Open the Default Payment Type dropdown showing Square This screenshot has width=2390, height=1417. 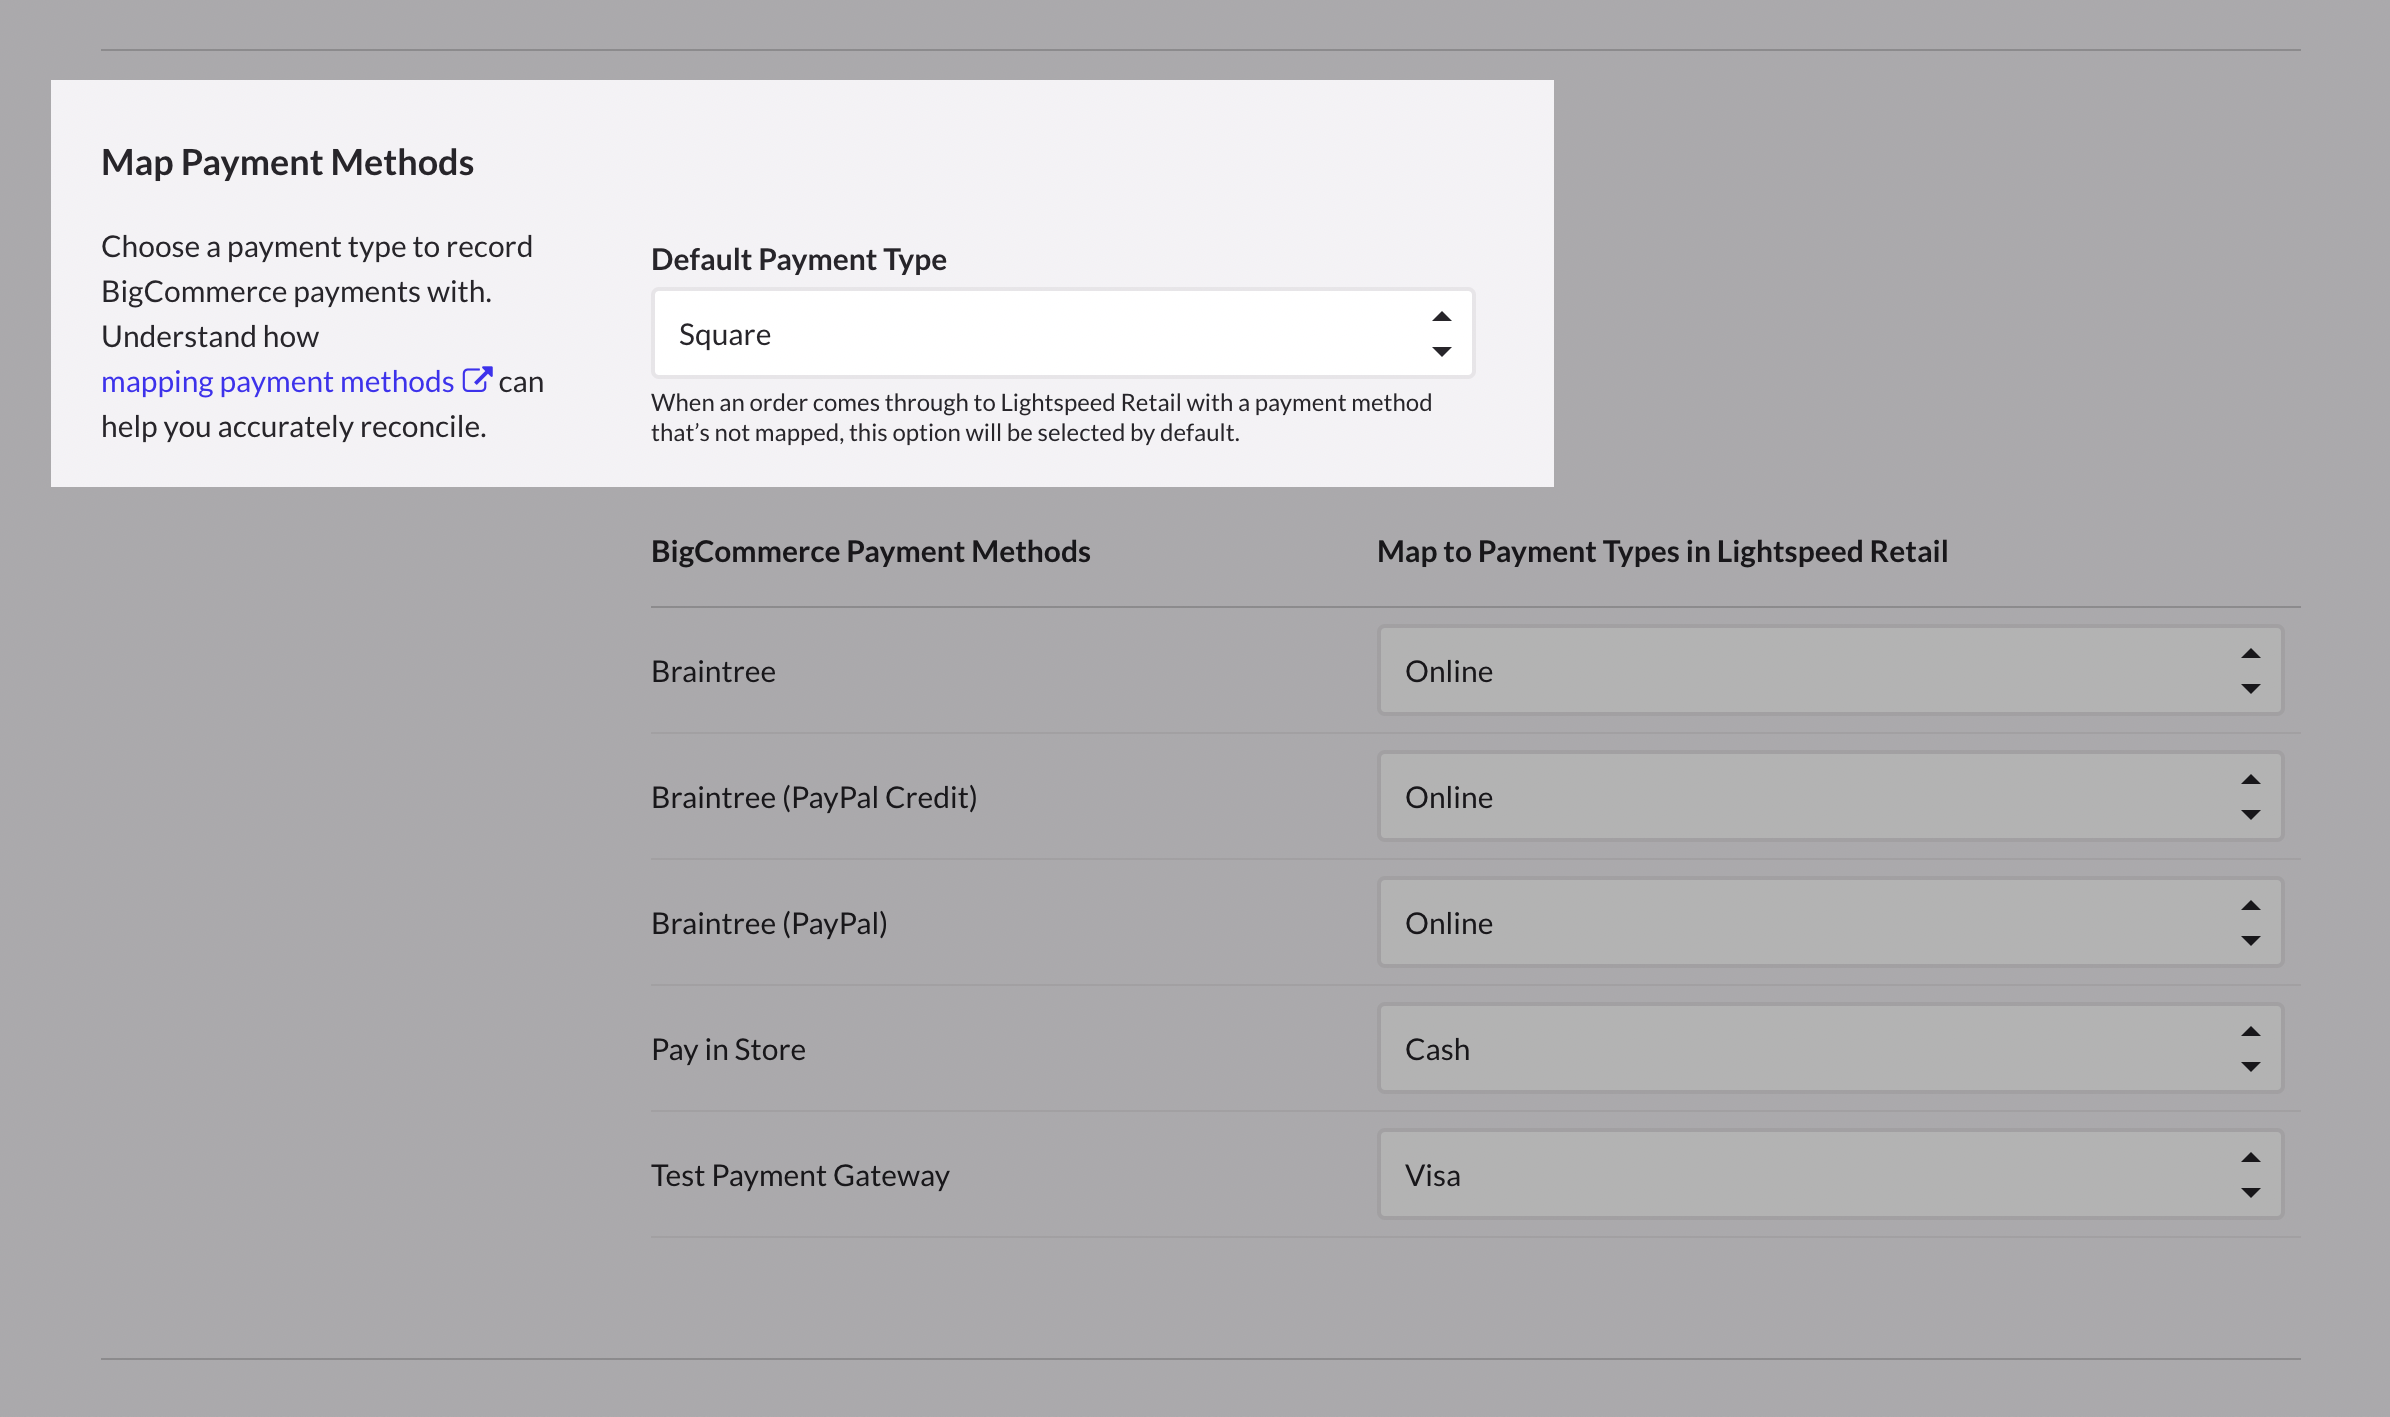point(1040,334)
